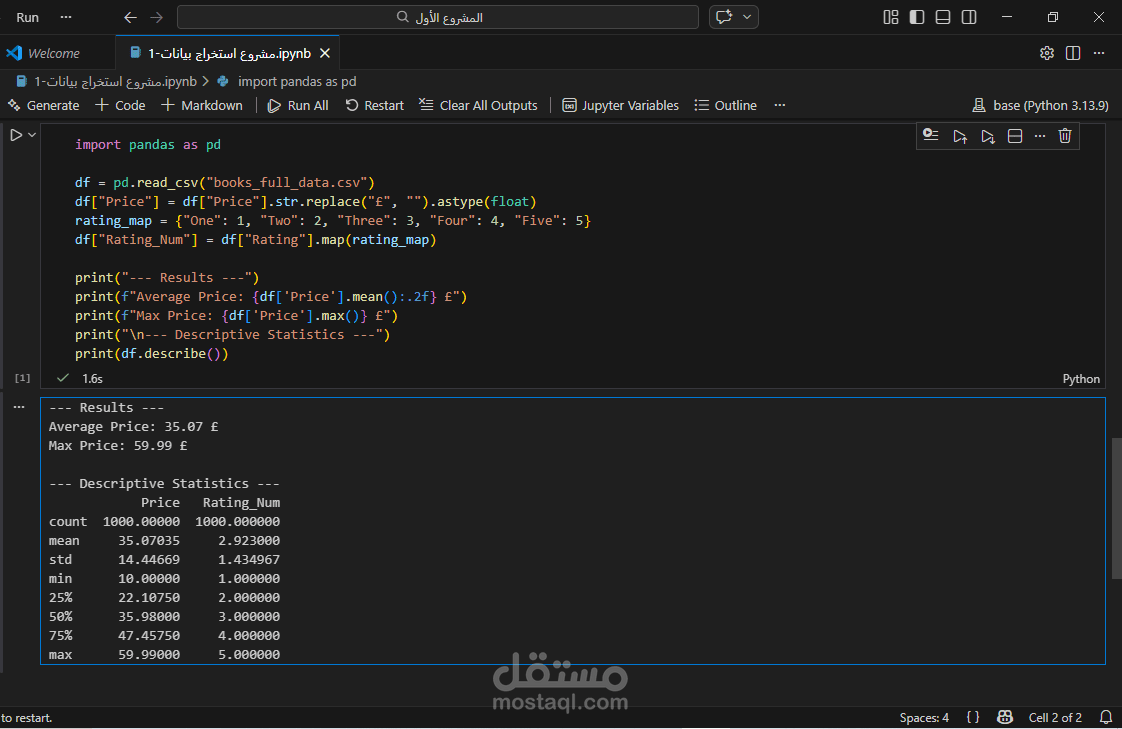The image size is (1122, 729).
Task: Execute above cells icon
Action: (960, 136)
